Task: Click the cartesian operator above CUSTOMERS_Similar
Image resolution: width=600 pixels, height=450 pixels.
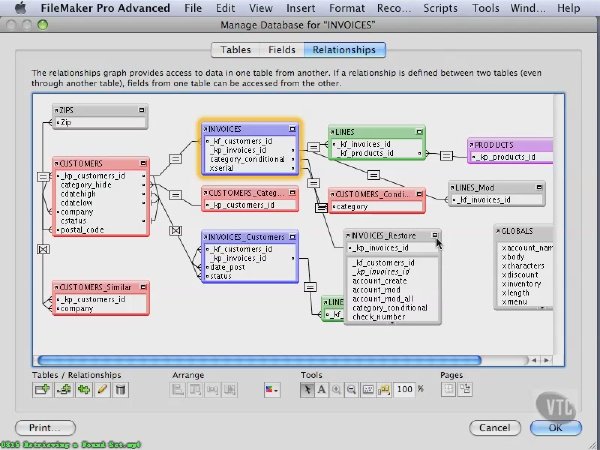Action: [x=43, y=249]
